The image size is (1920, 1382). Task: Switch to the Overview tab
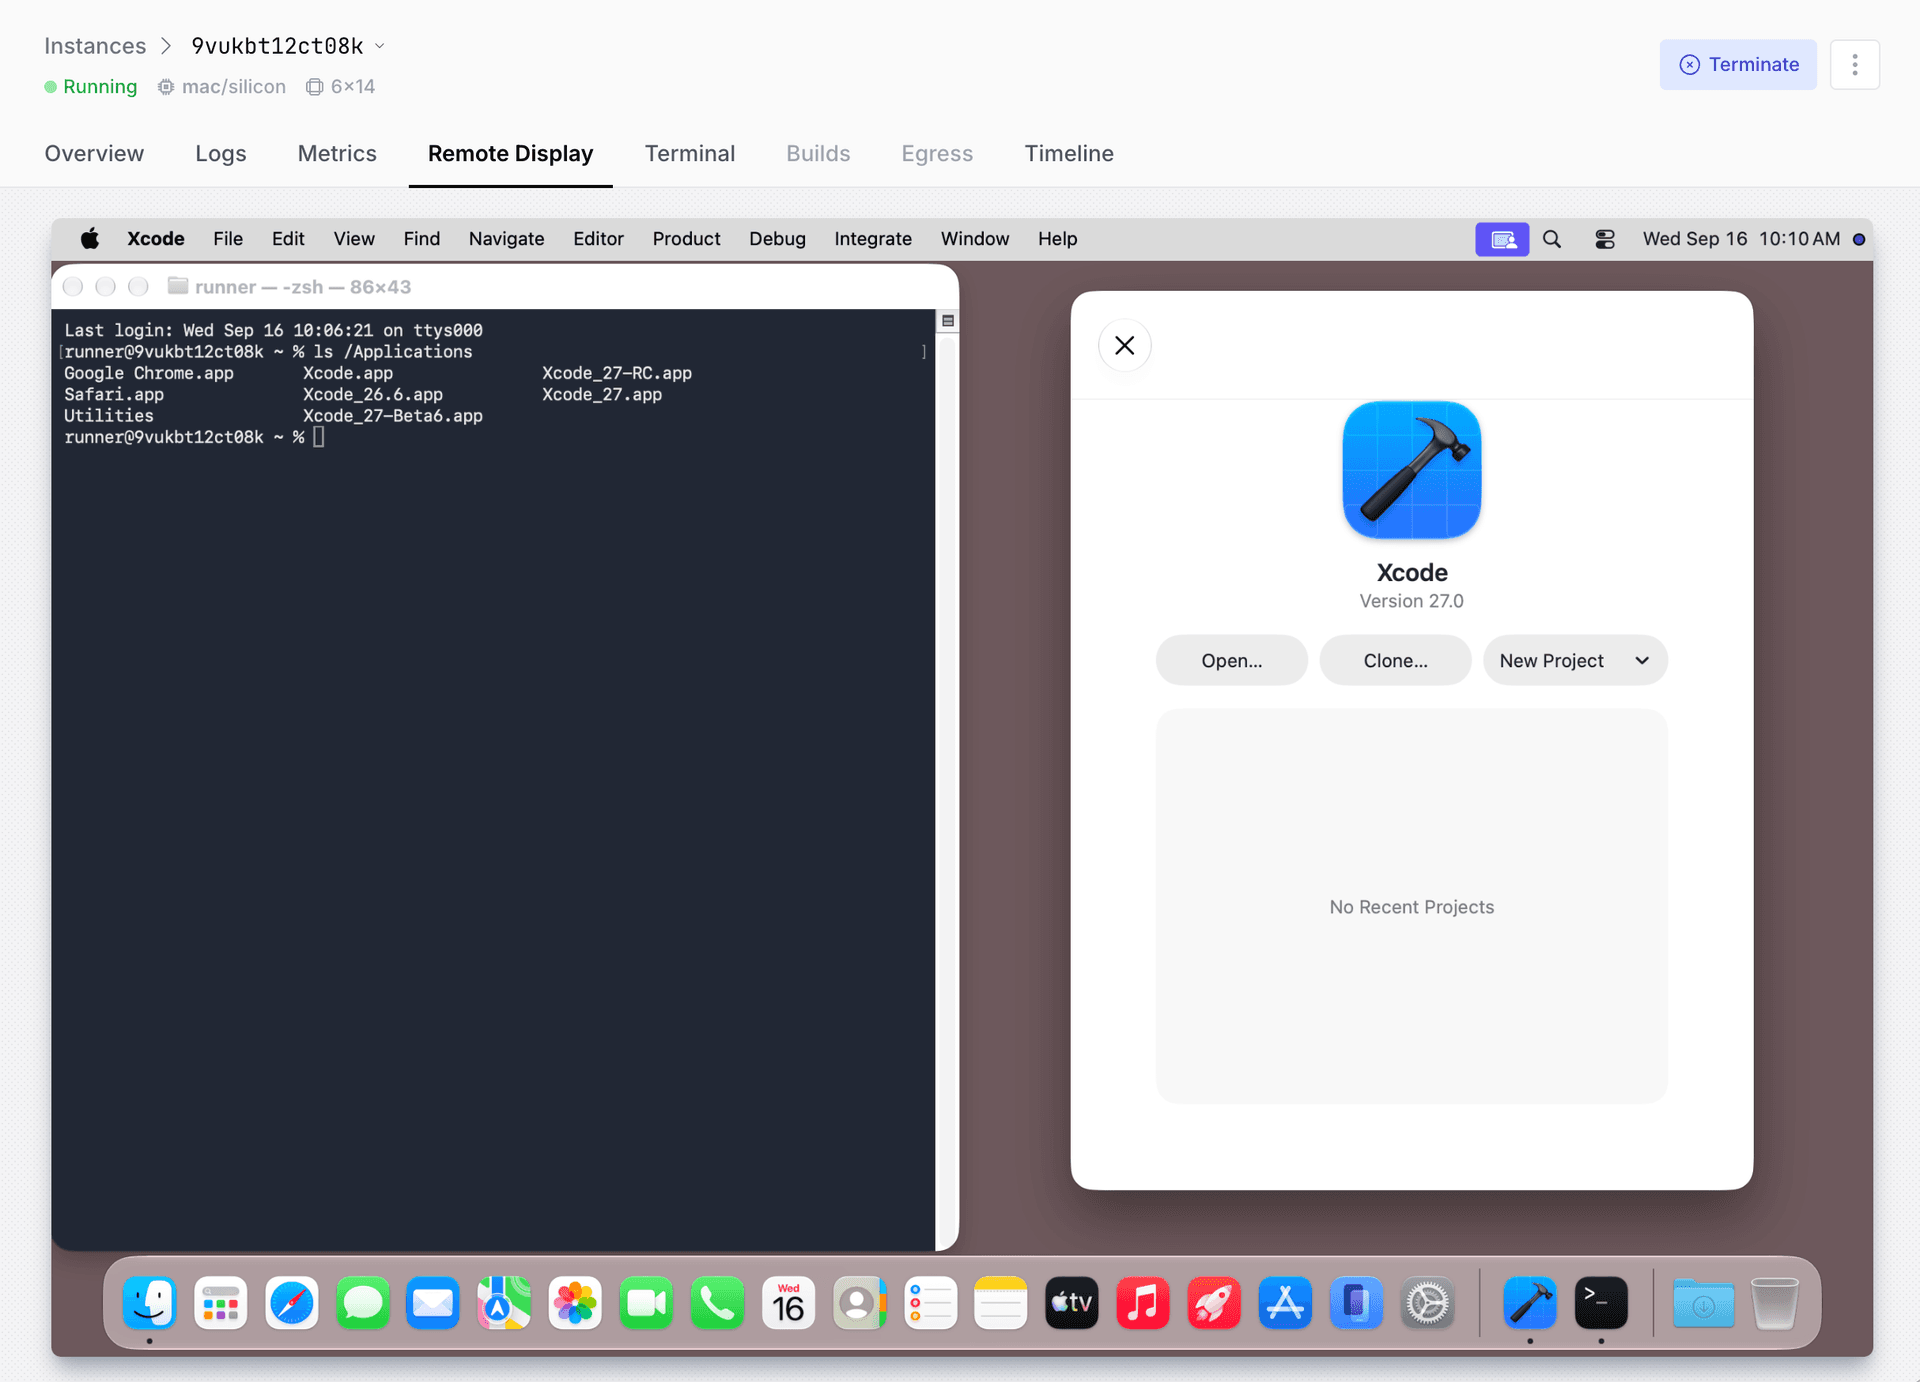[94, 153]
